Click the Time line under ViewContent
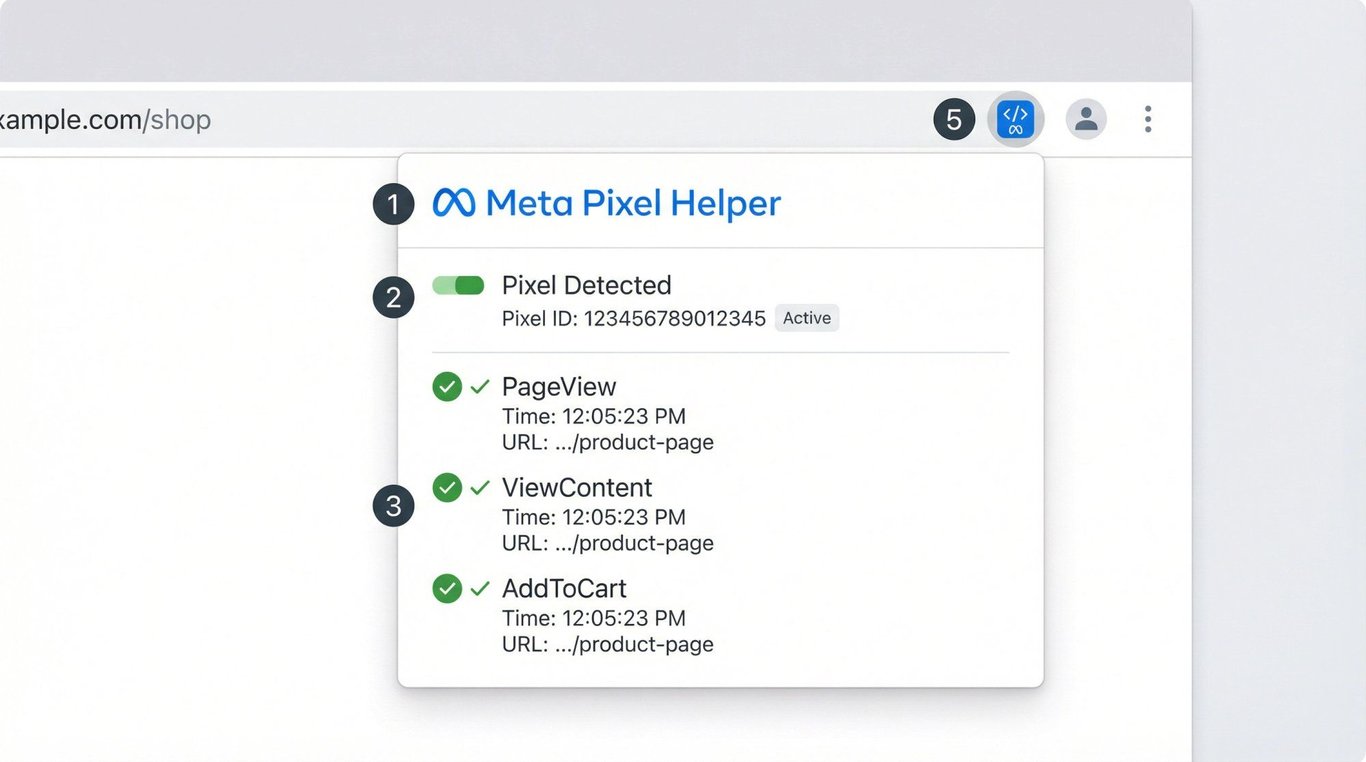Image resolution: width=1366 pixels, height=762 pixels. (594, 517)
